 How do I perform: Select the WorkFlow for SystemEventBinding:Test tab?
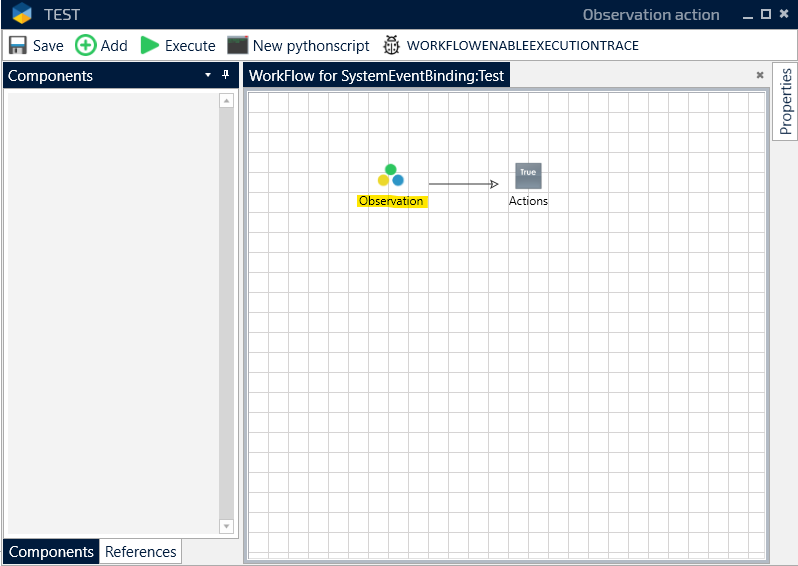(x=377, y=76)
